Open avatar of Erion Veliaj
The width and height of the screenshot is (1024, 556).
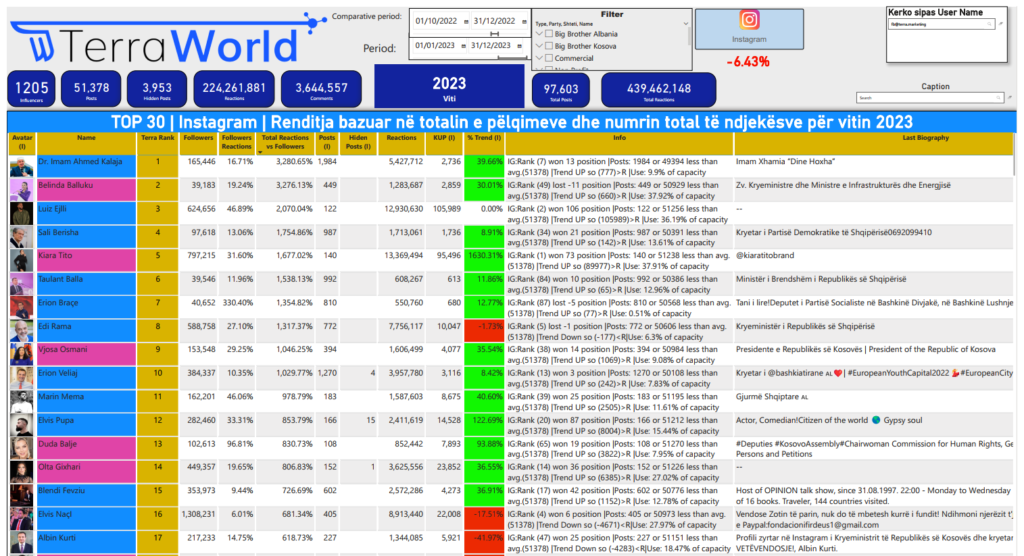point(22,378)
